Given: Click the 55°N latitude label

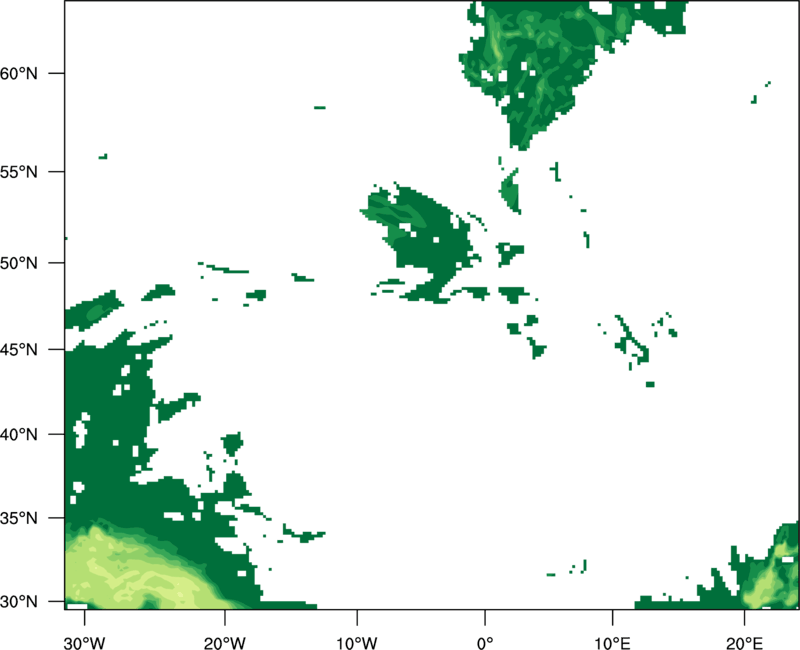Looking at the screenshot, I should tap(19, 172).
